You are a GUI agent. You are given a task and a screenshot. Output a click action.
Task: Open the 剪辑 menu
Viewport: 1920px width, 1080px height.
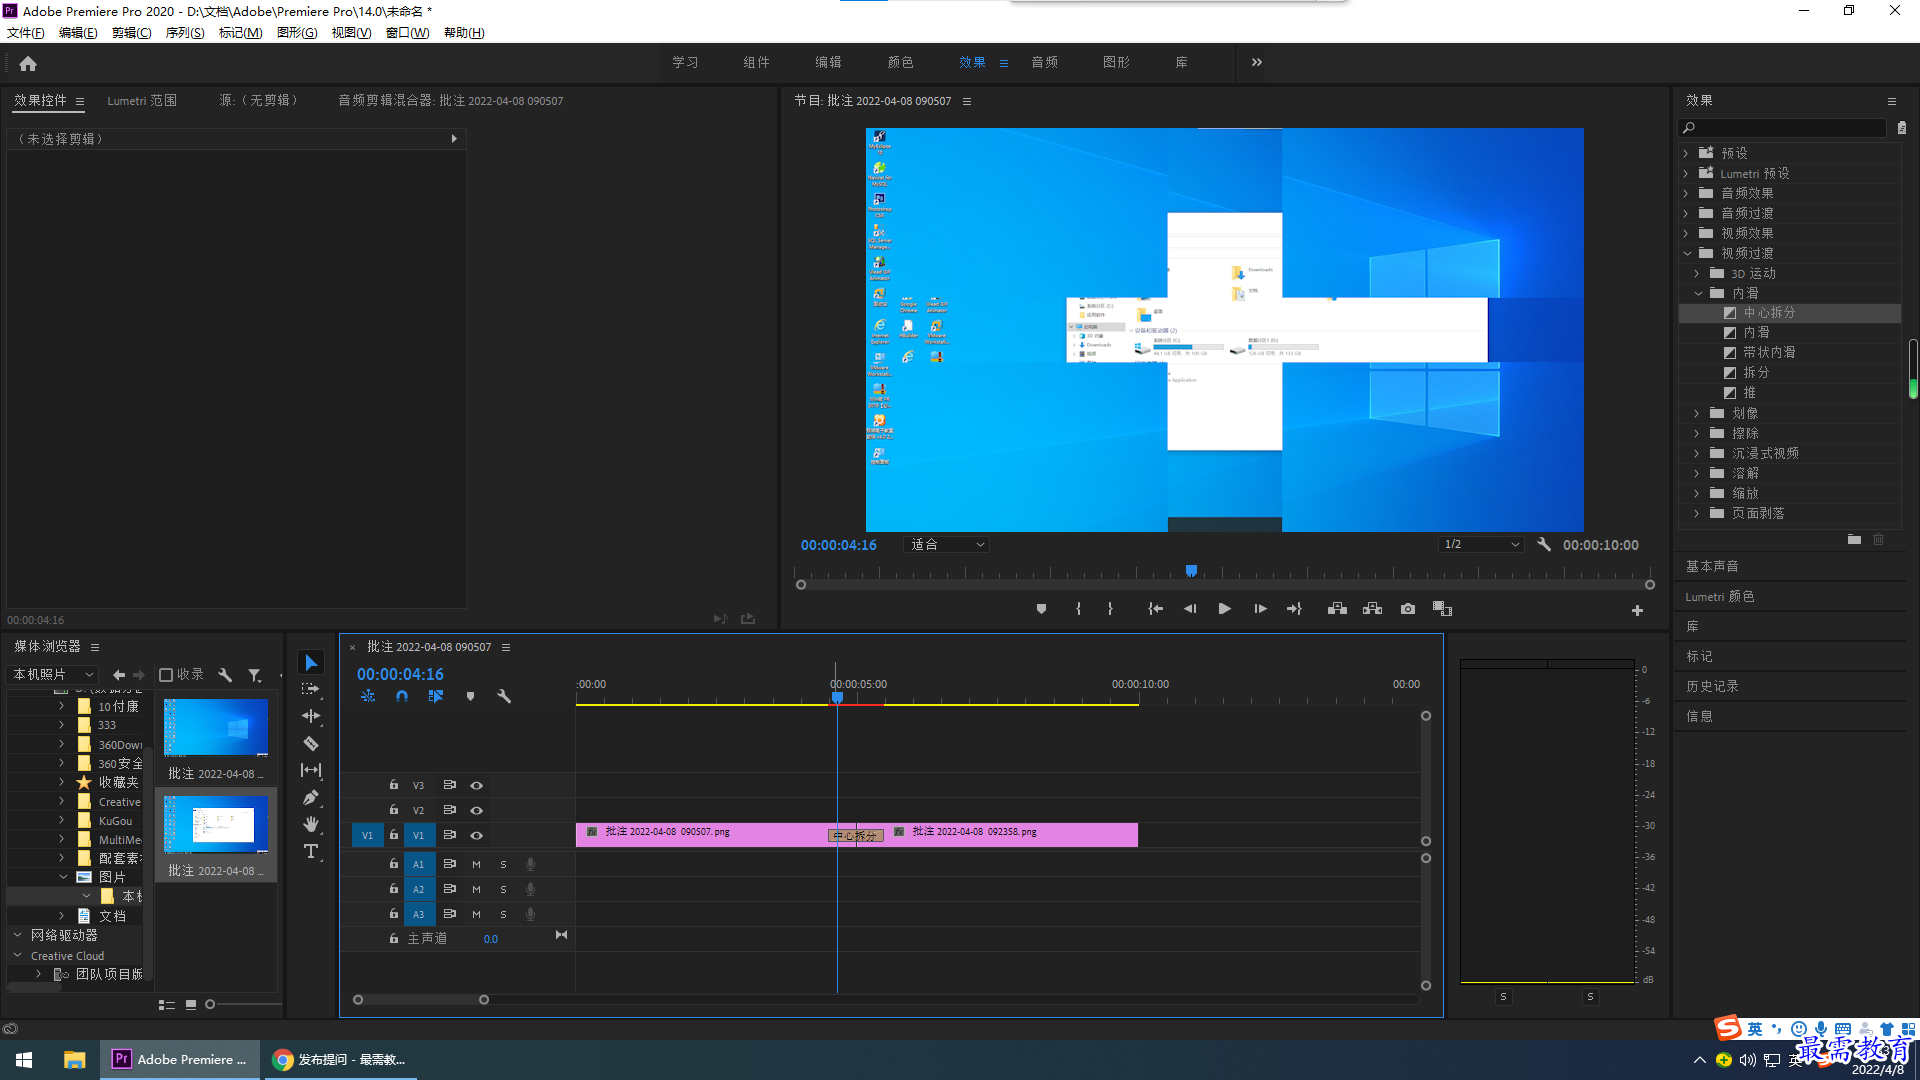point(131,33)
